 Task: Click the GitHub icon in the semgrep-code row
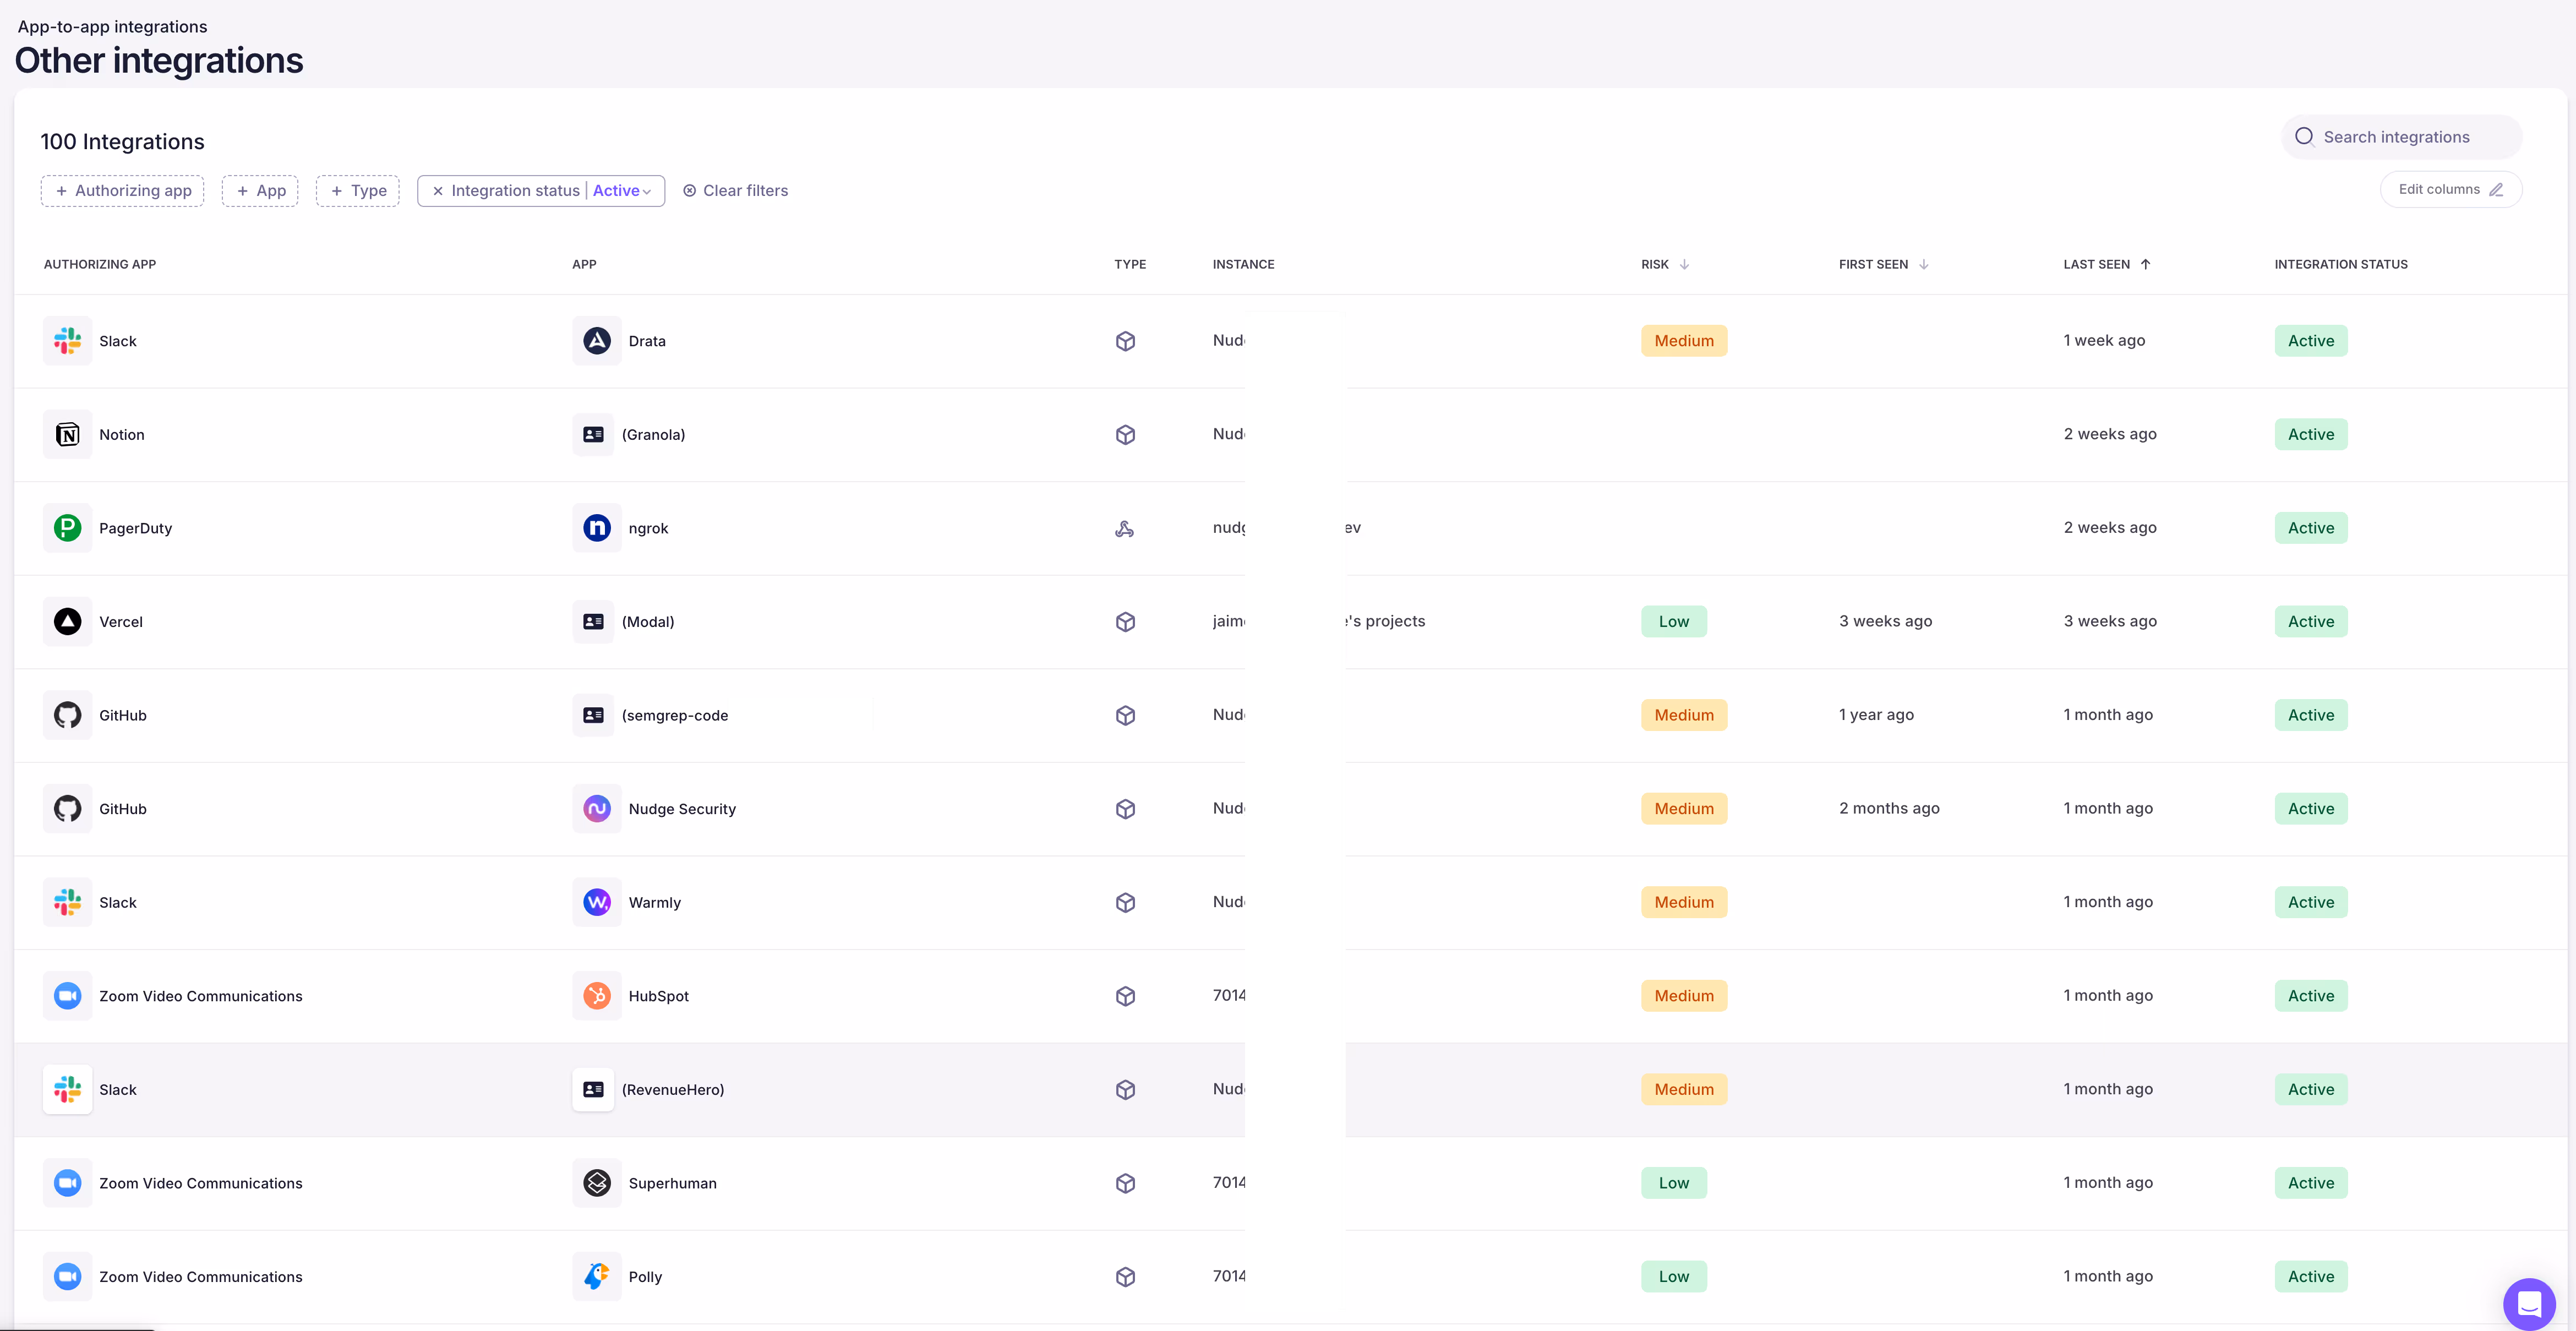(x=67, y=715)
